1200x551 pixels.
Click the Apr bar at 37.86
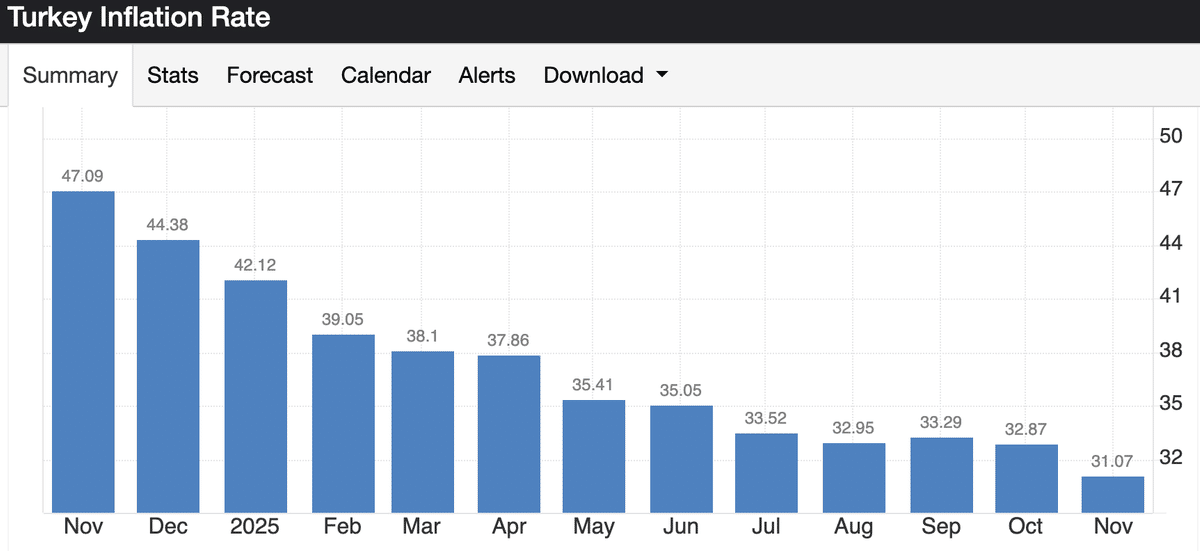pos(509,433)
